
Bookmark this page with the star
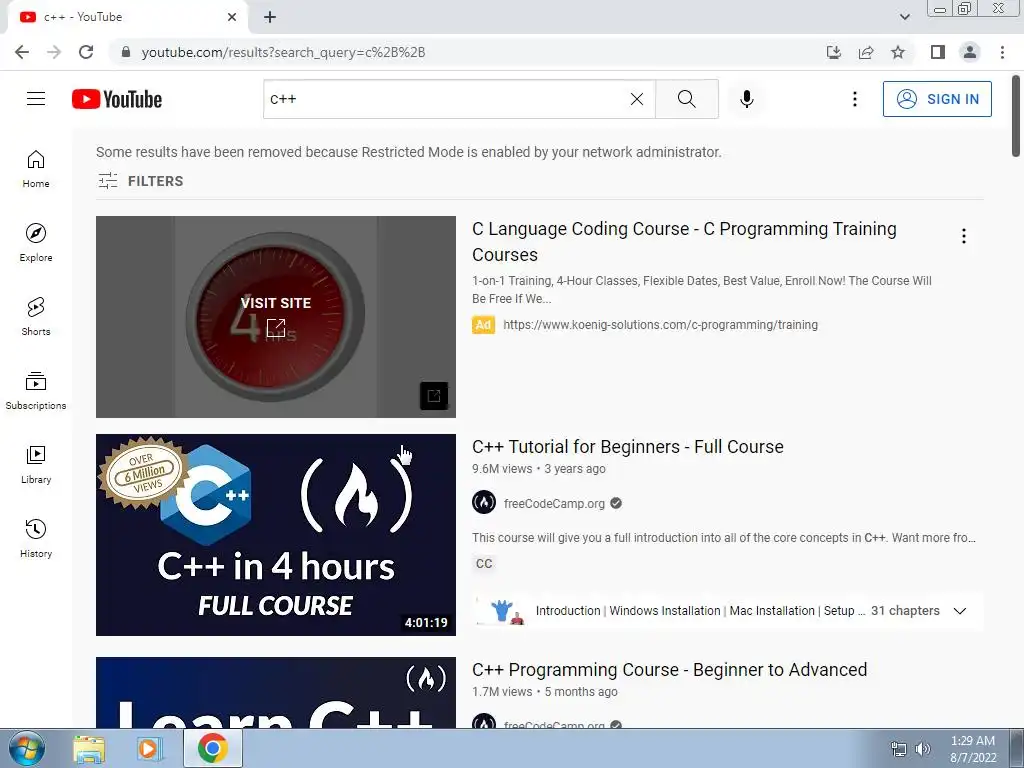(x=898, y=52)
